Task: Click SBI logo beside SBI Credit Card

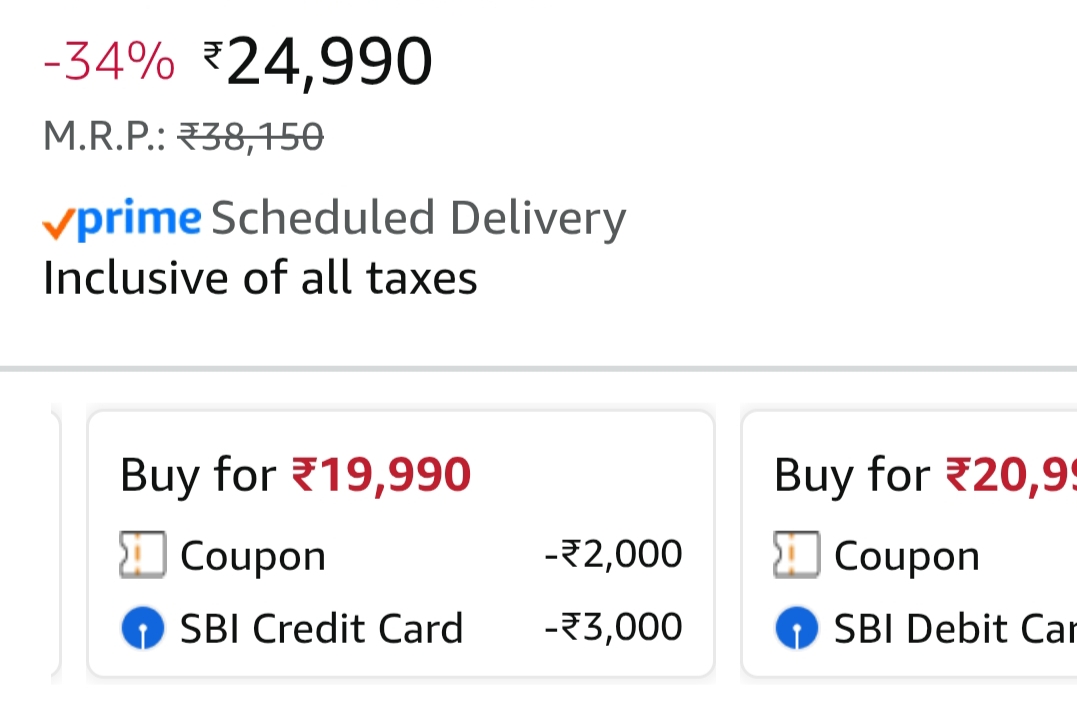Action: 141,628
